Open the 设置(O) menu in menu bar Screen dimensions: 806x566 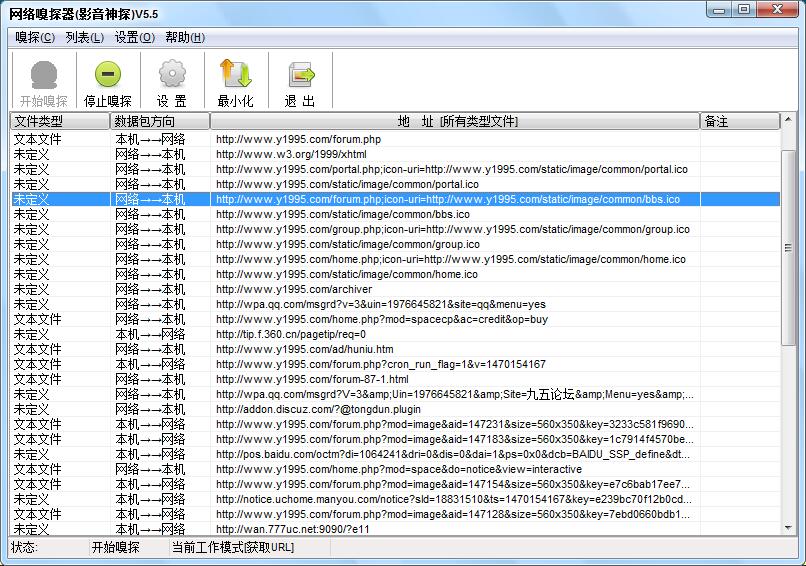point(134,37)
